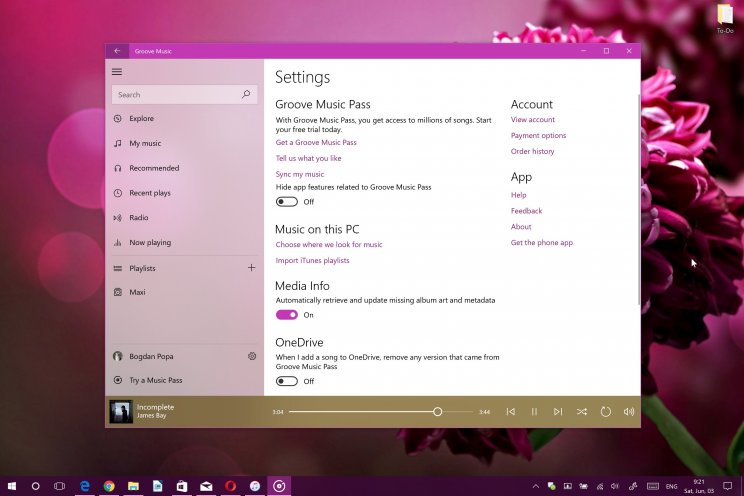Screen dimensions: 744x496
Task: Click Groove Music taskbar icon
Action: (x=279, y=486)
